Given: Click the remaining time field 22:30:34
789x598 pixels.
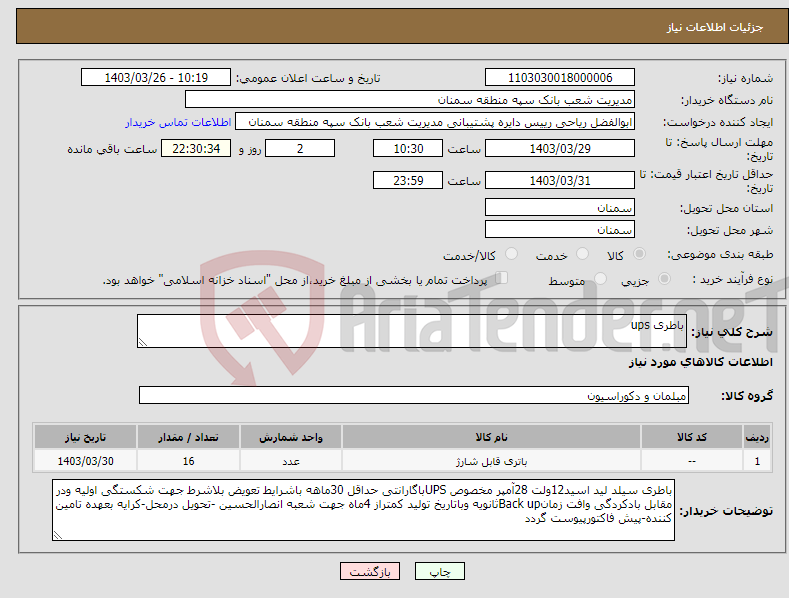Looking at the screenshot, I should coord(196,148).
